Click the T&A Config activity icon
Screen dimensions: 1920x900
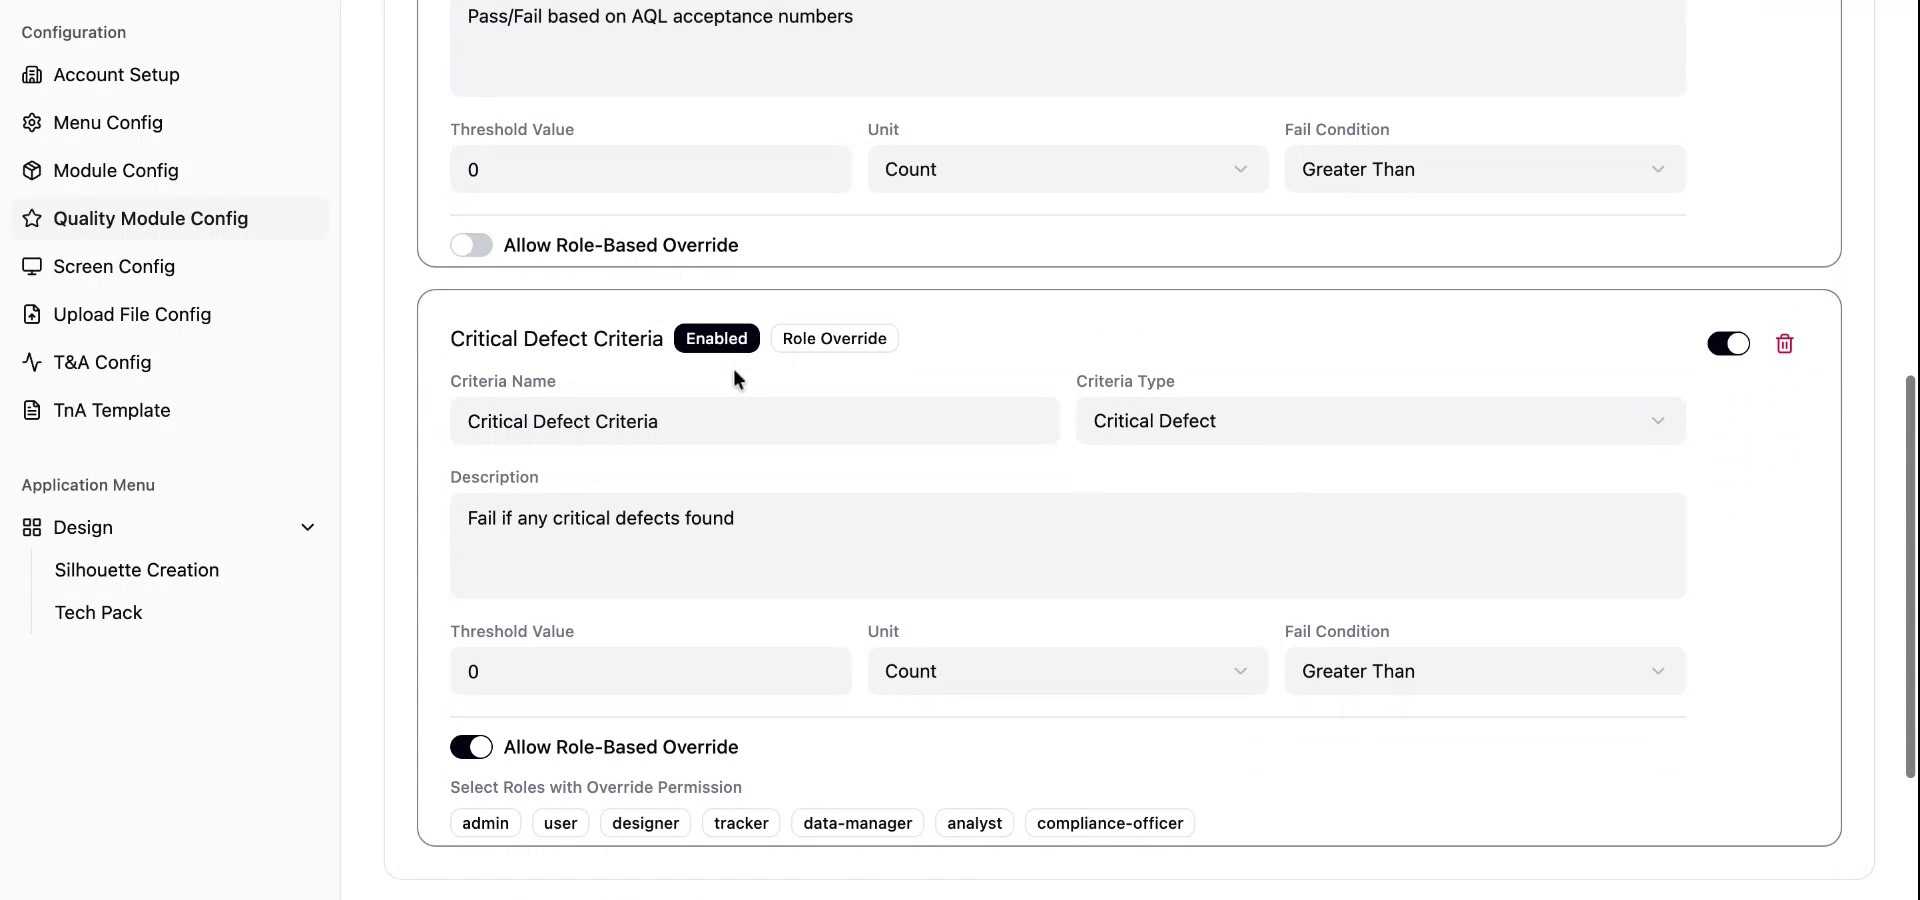(32, 363)
